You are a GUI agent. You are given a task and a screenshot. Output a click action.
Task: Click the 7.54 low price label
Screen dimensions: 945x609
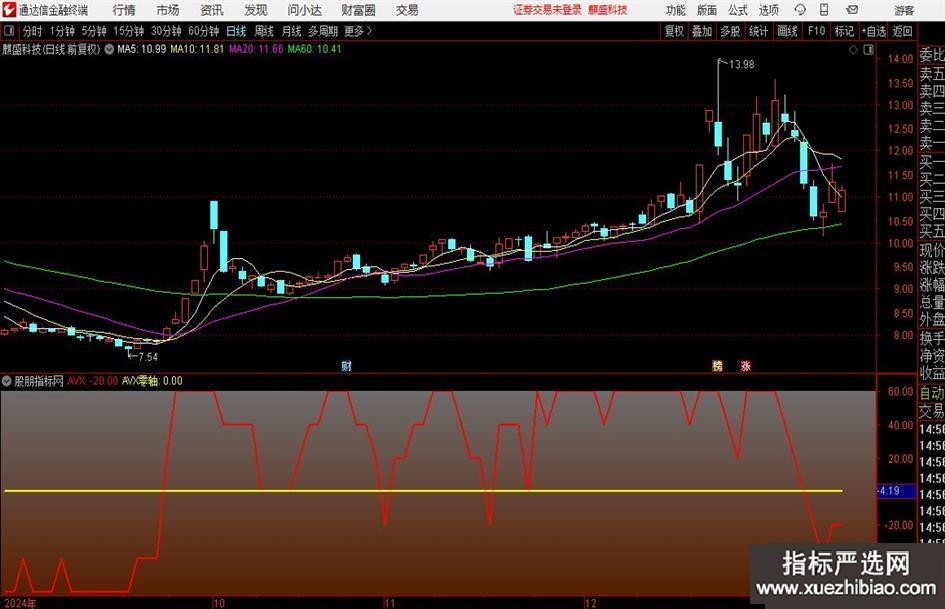[148, 357]
